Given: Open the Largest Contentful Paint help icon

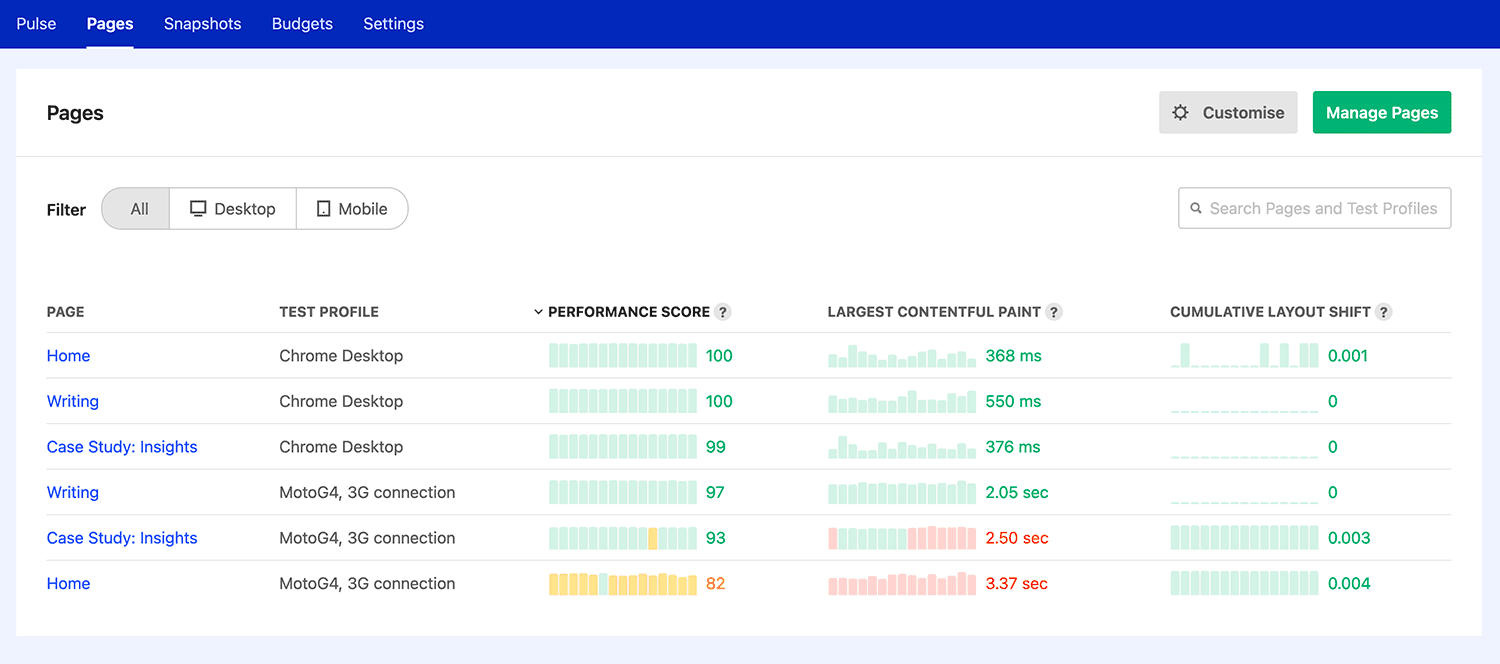Looking at the screenshot, I should click(1053, 311).
